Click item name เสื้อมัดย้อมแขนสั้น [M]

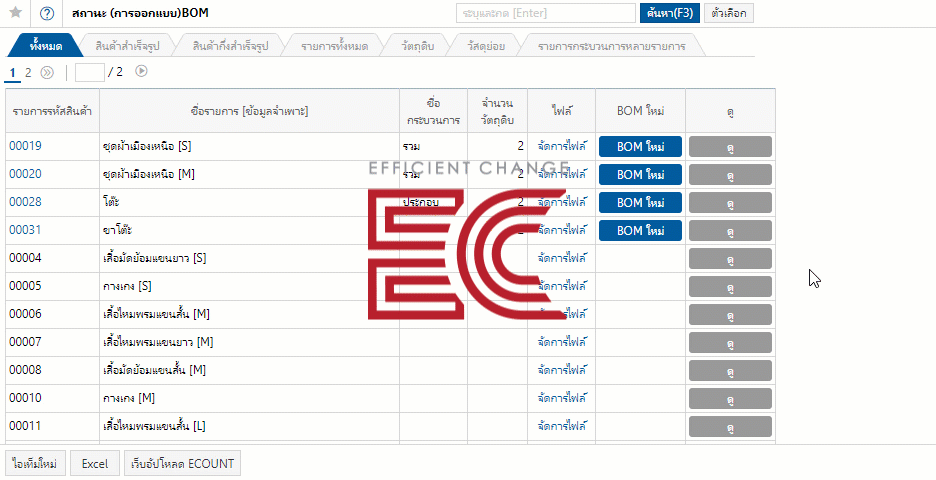tap(155, 370)
